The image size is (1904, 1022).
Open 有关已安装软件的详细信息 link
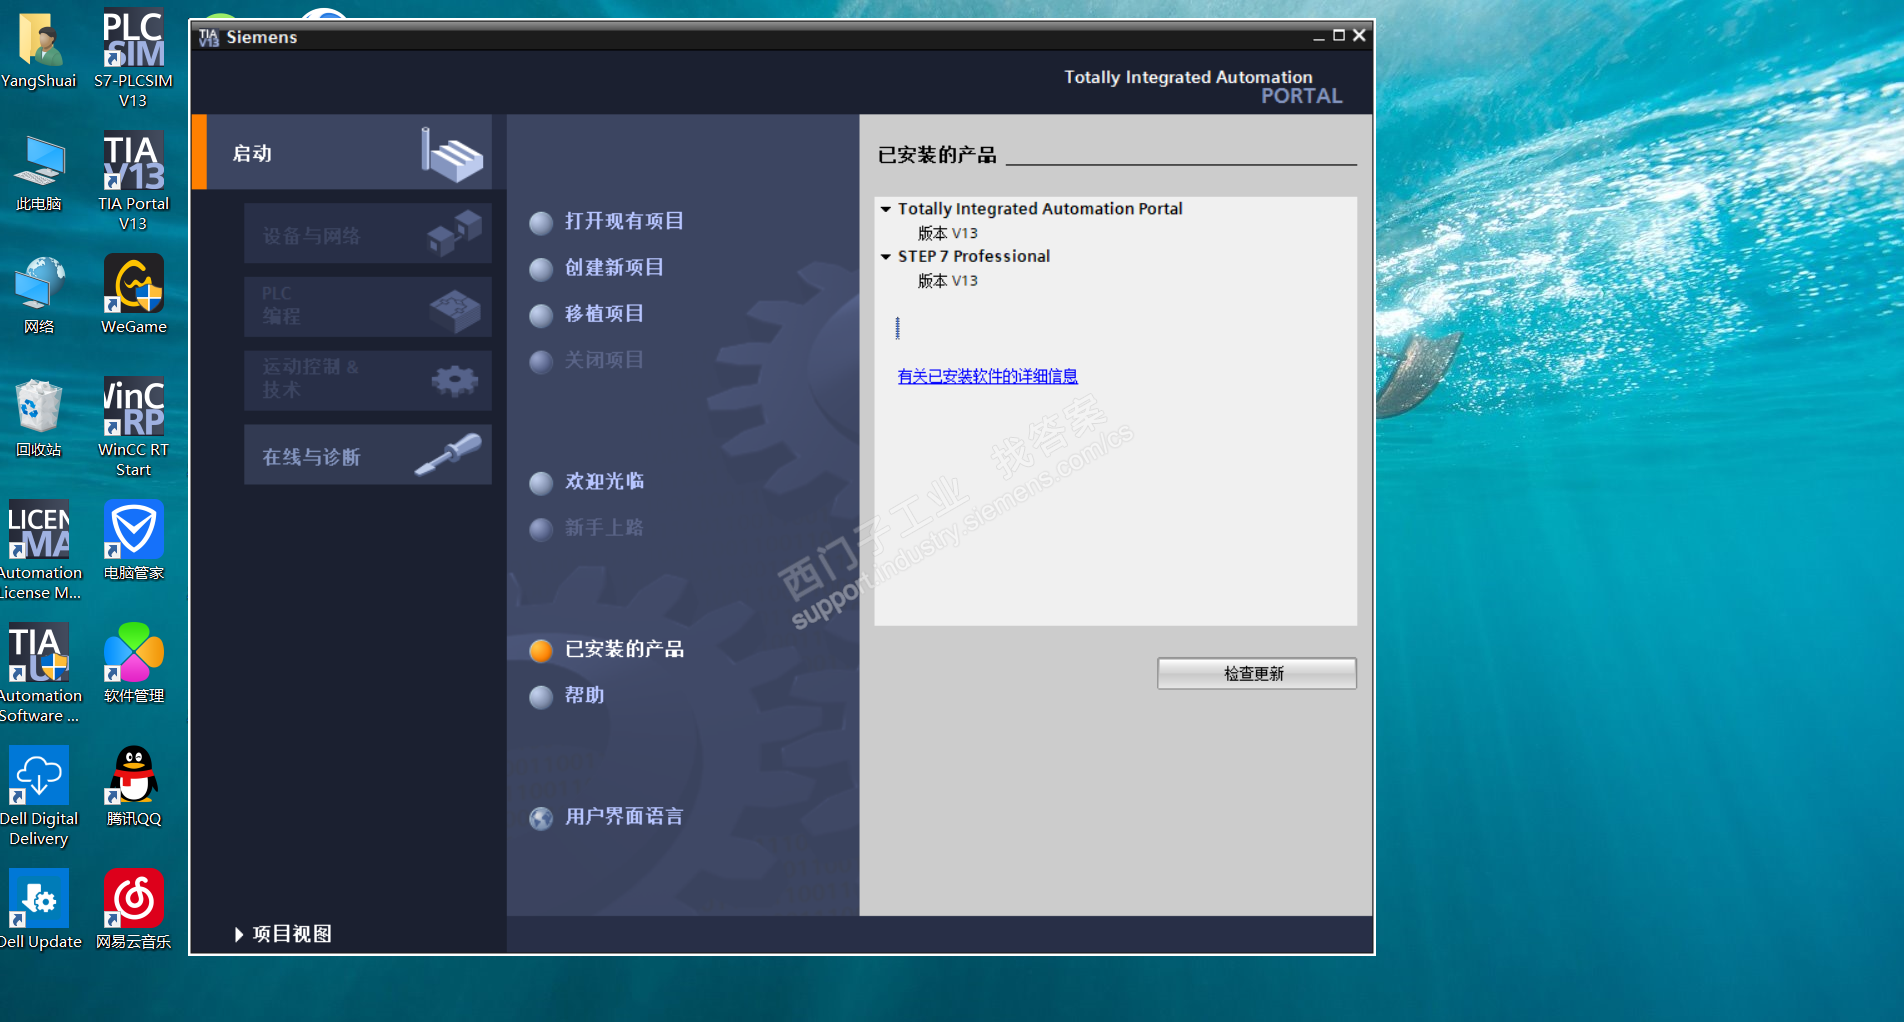click(x=988, y=376)
